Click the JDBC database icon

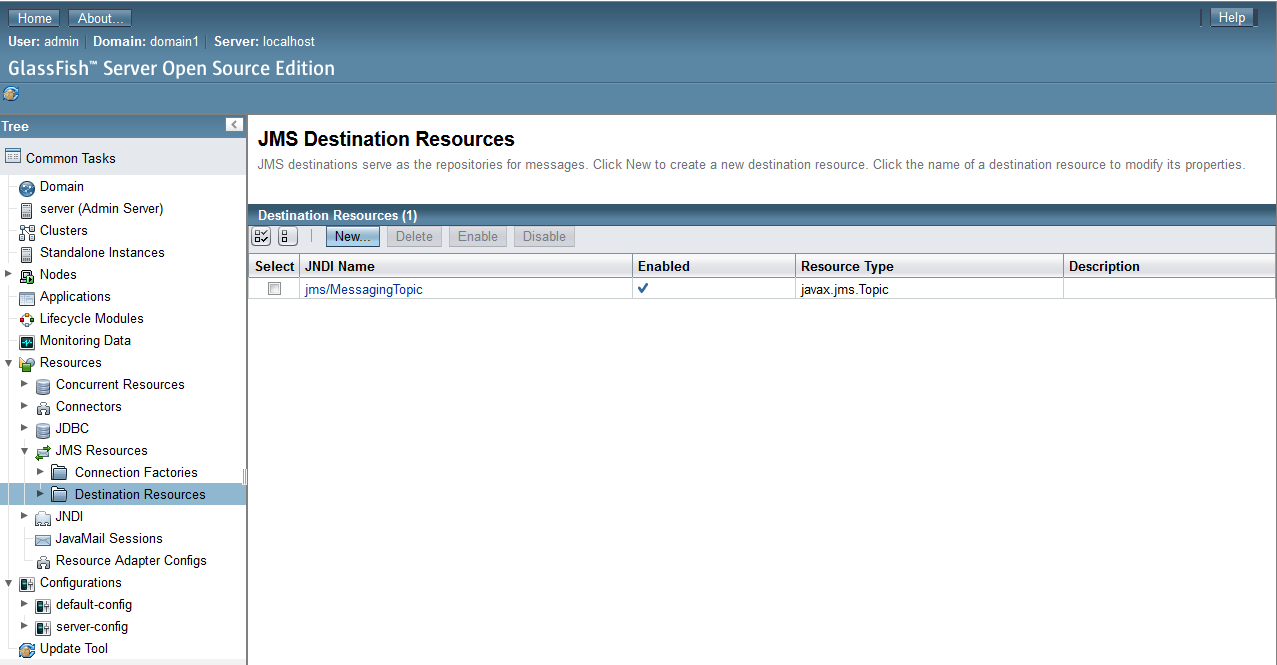point(43,430)
